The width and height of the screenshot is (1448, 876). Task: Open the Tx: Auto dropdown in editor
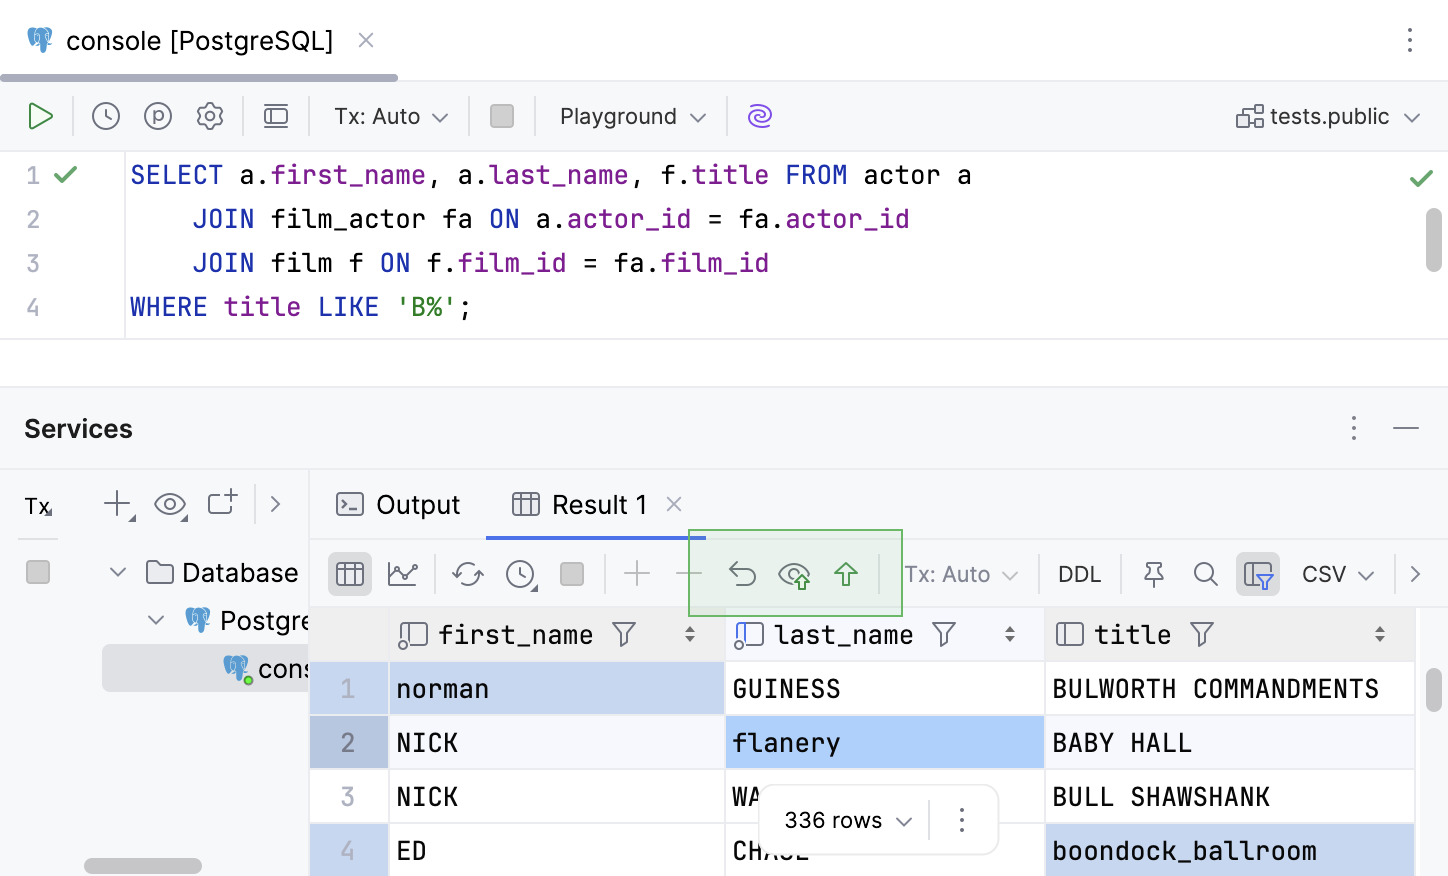[x=390, y=116]
